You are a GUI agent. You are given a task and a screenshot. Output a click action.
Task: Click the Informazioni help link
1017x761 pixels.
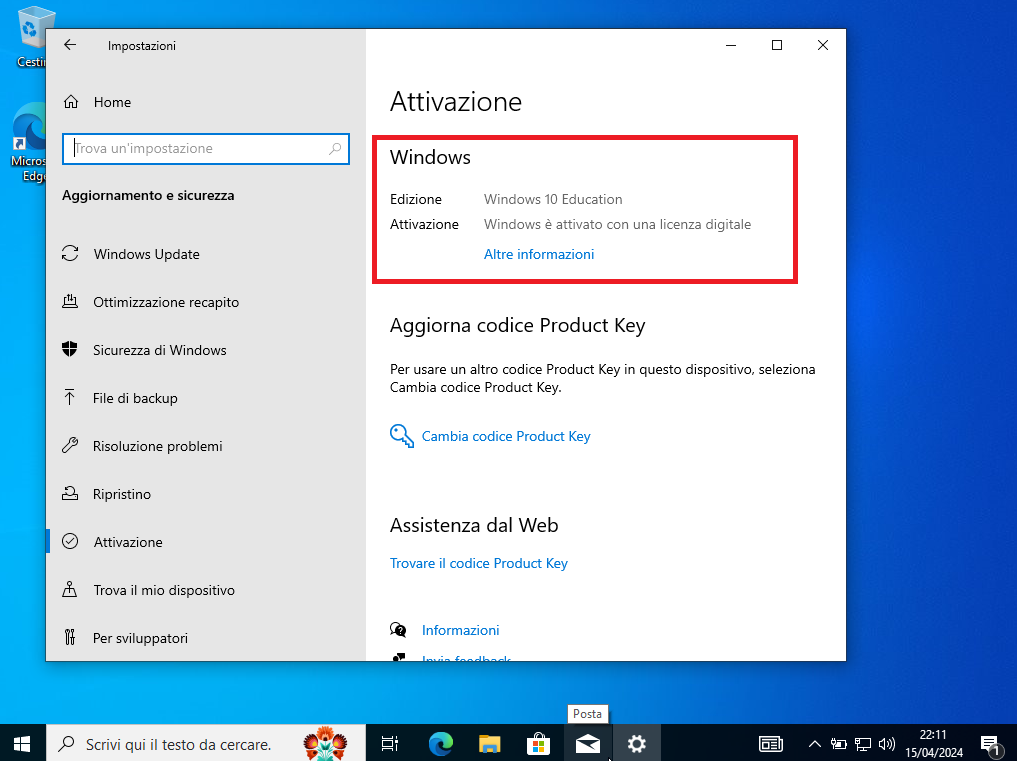[461, 630]
